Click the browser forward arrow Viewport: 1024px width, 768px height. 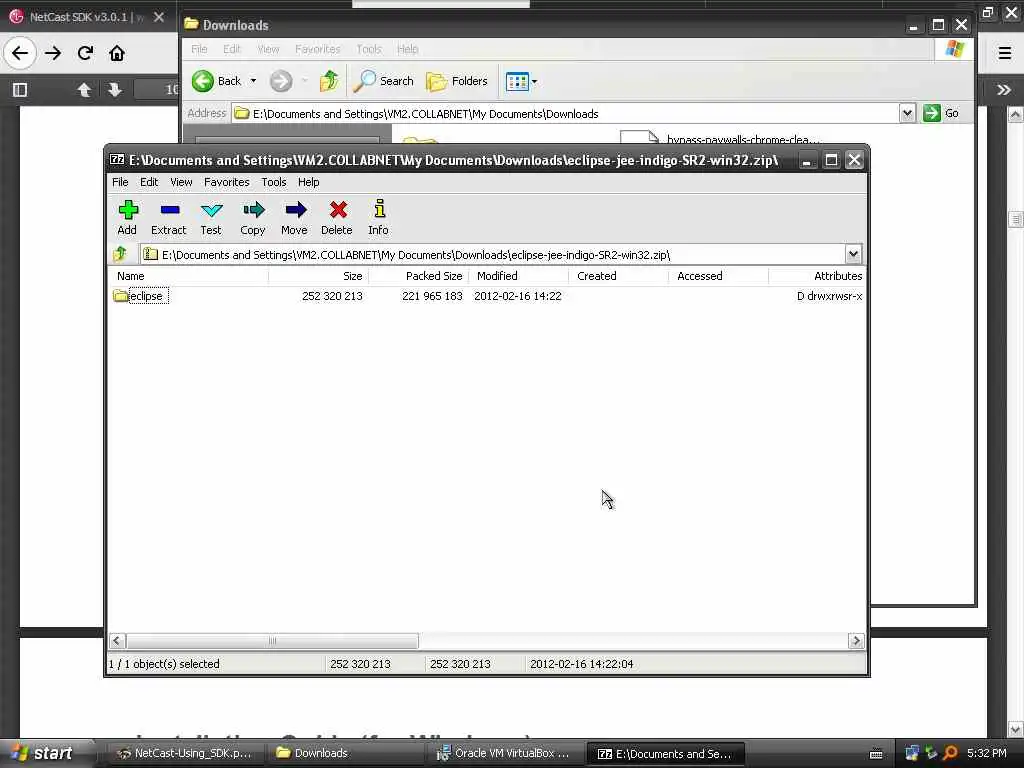point(53,53)
